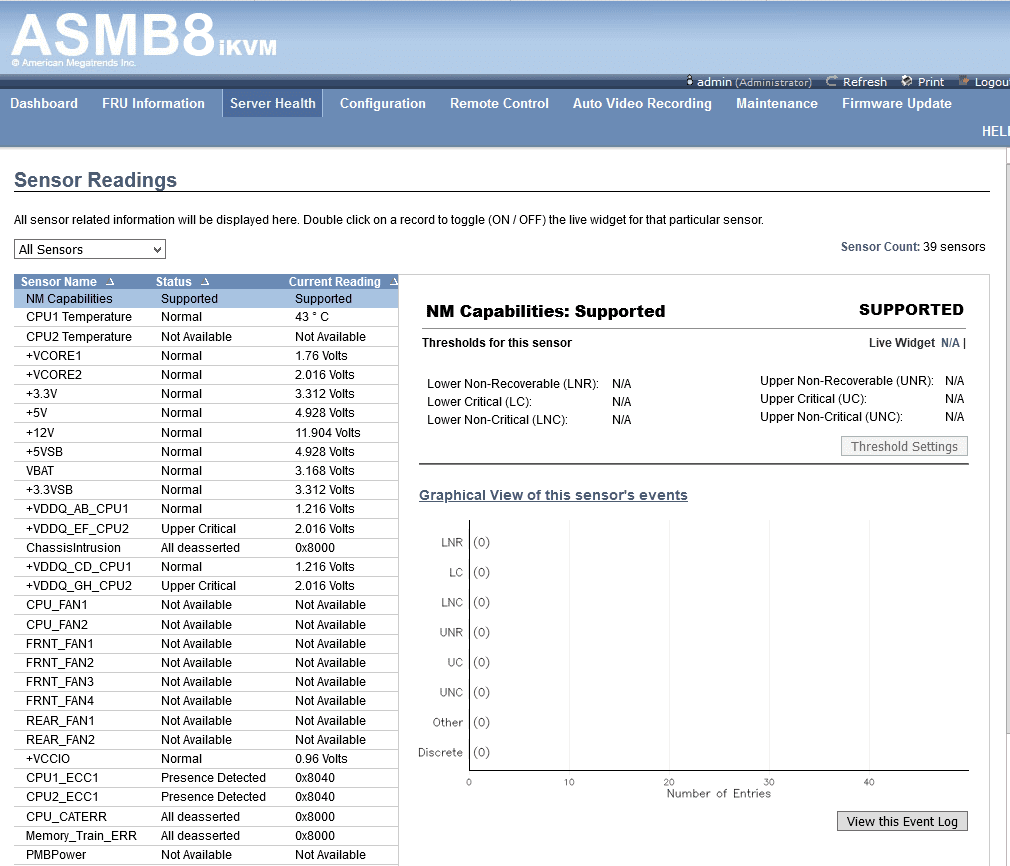Select the +VDDQ_GH_CPU2 row
The width and height of the screenshot is (1010, 866).
(206, 586)
